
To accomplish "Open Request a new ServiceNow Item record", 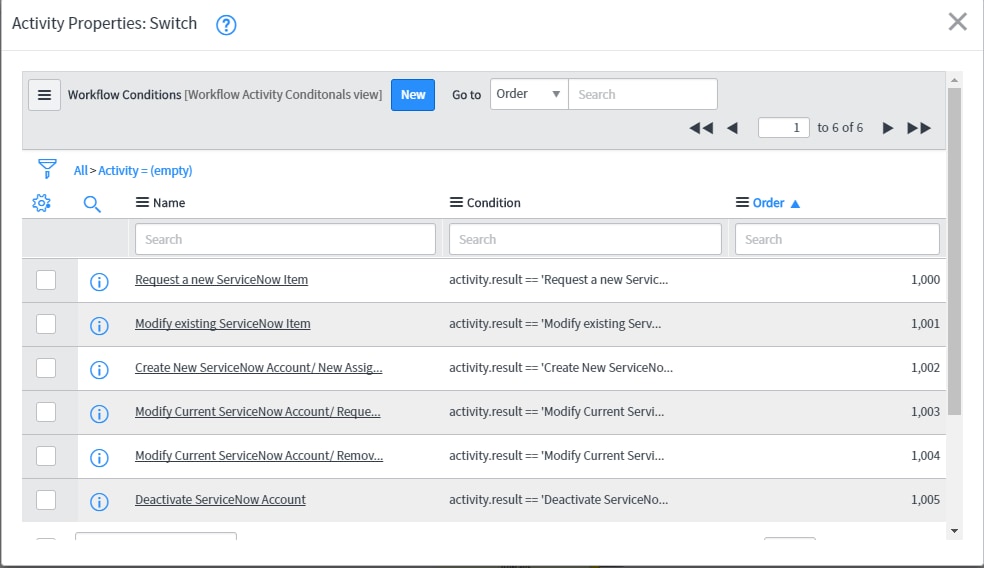I will [x=222, y=279].
